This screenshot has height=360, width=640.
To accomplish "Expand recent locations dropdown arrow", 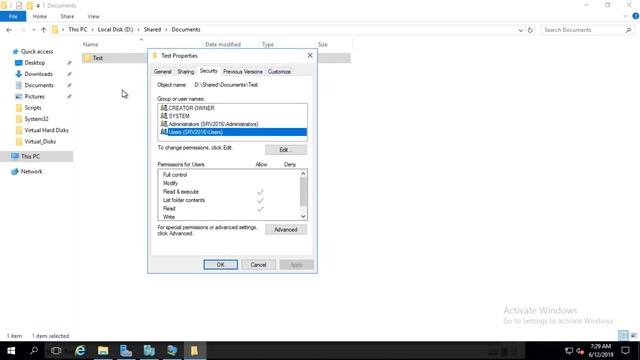I will [x=33, y=30].
